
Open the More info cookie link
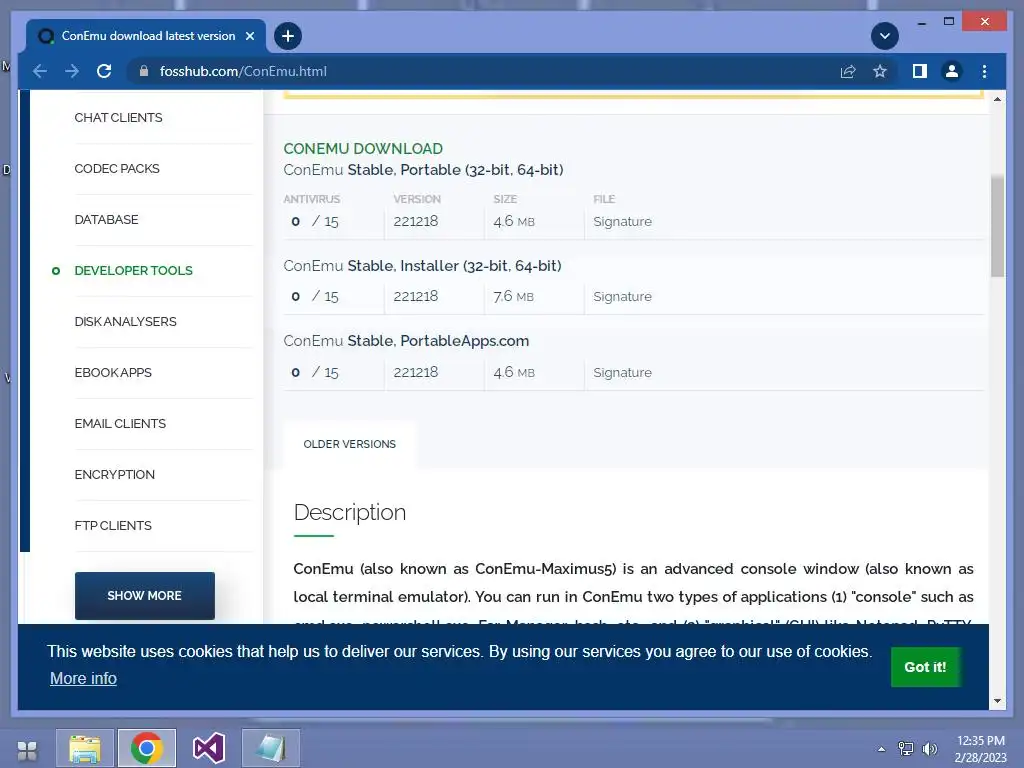[84, 679]
